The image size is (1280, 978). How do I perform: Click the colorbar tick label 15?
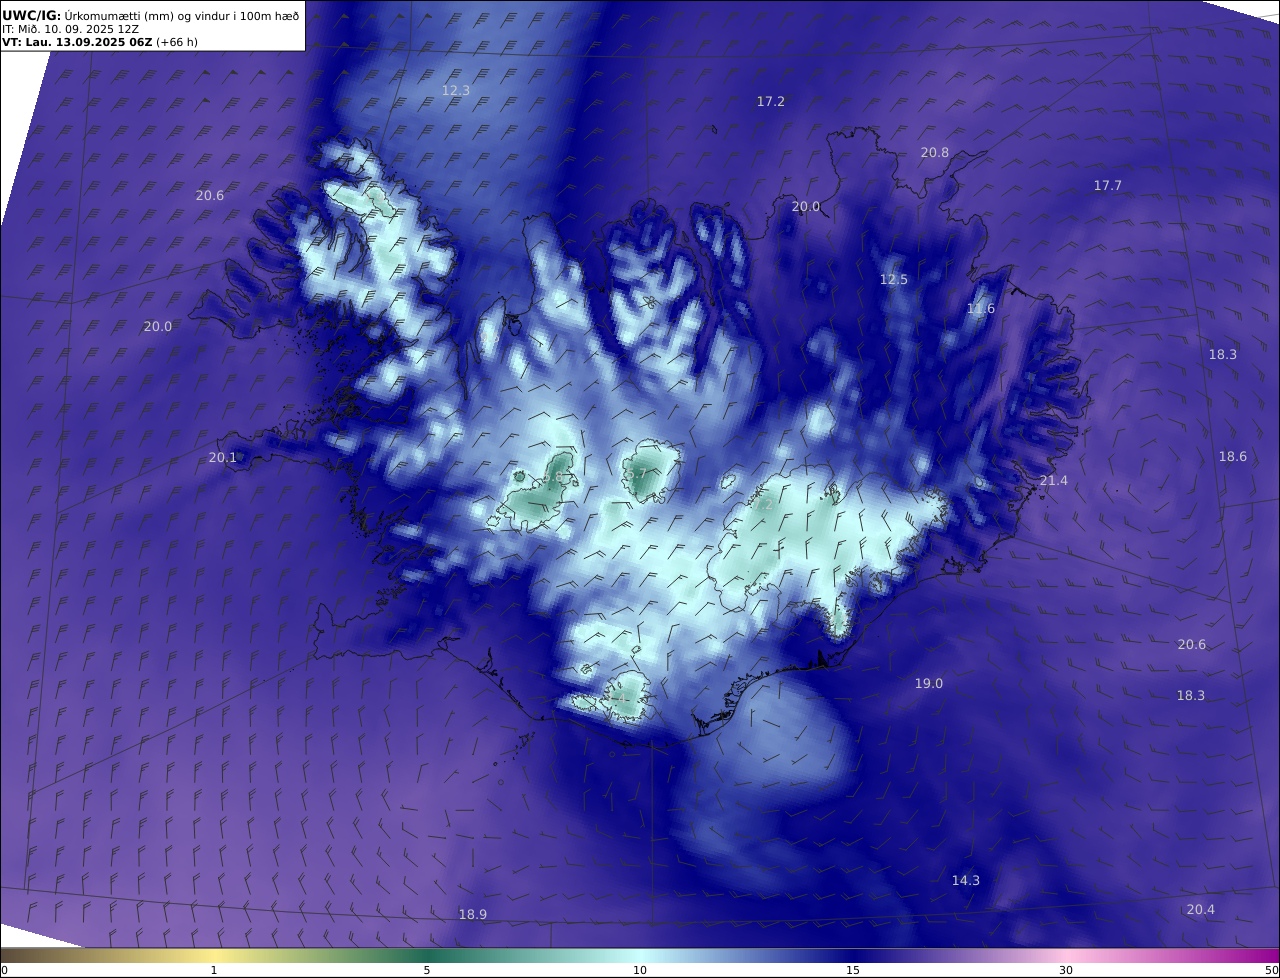pos(853,970)
